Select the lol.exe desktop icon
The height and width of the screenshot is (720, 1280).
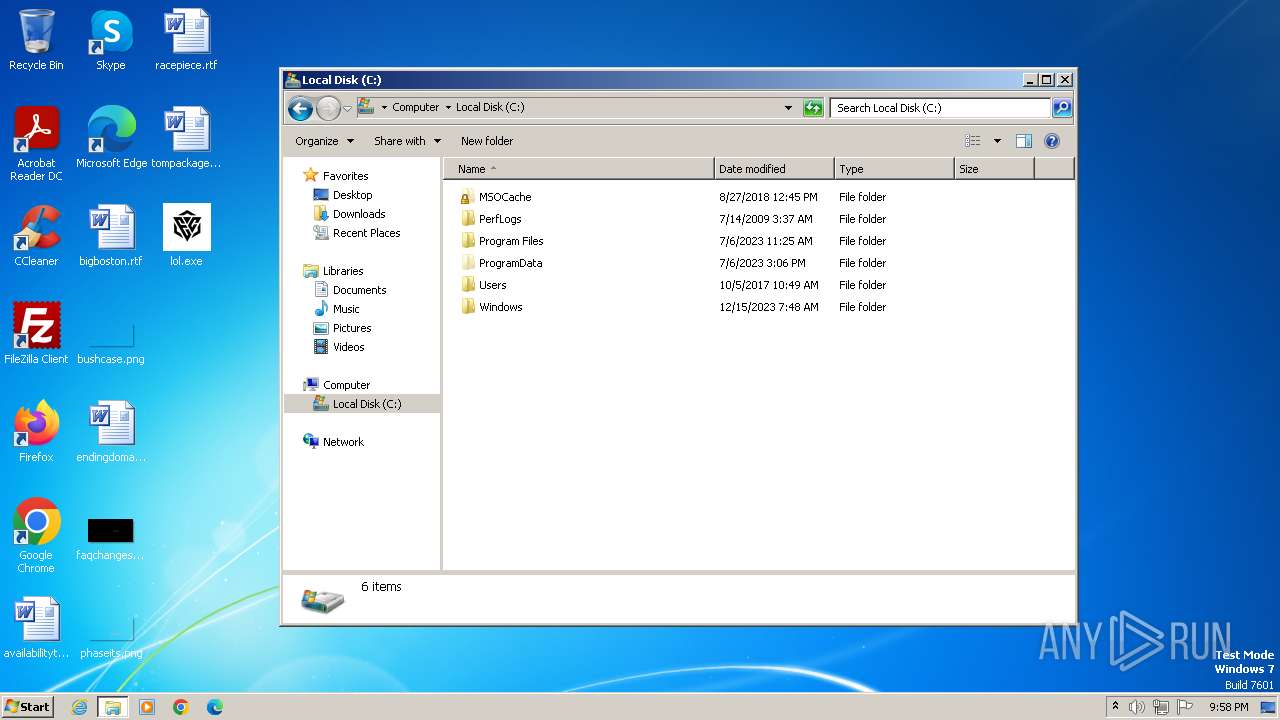pyautogui.click(x=186, y=236)
